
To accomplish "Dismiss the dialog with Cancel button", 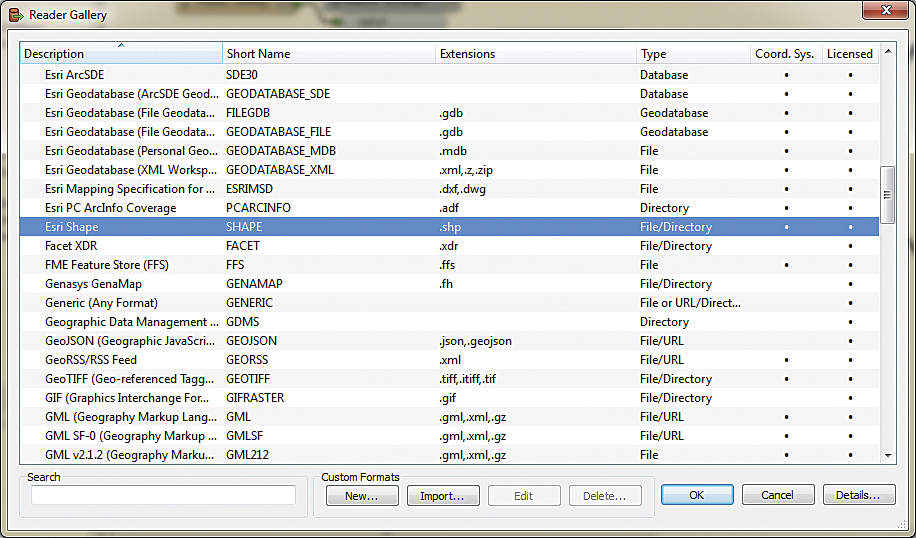I will pos(778,495).
